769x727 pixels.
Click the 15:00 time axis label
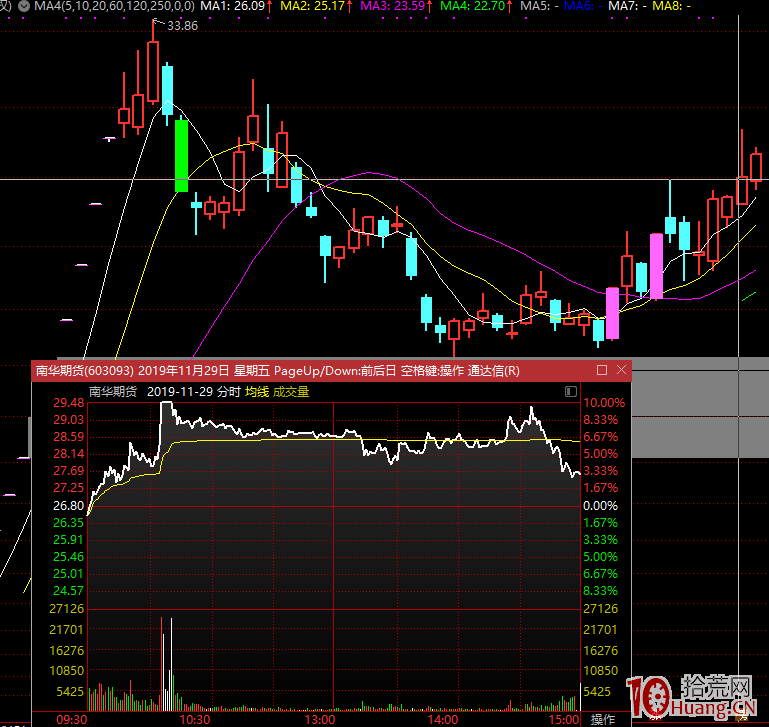(564, 720)
